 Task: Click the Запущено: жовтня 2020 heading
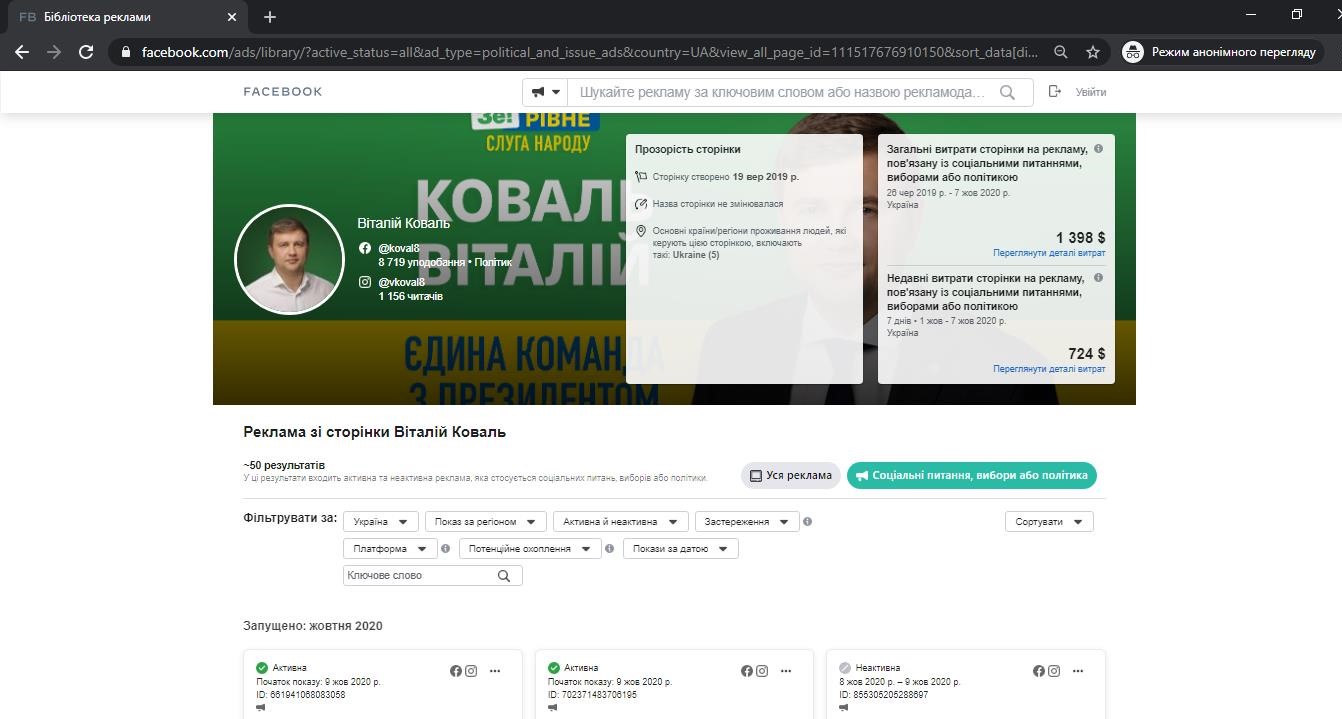(313, 626)
